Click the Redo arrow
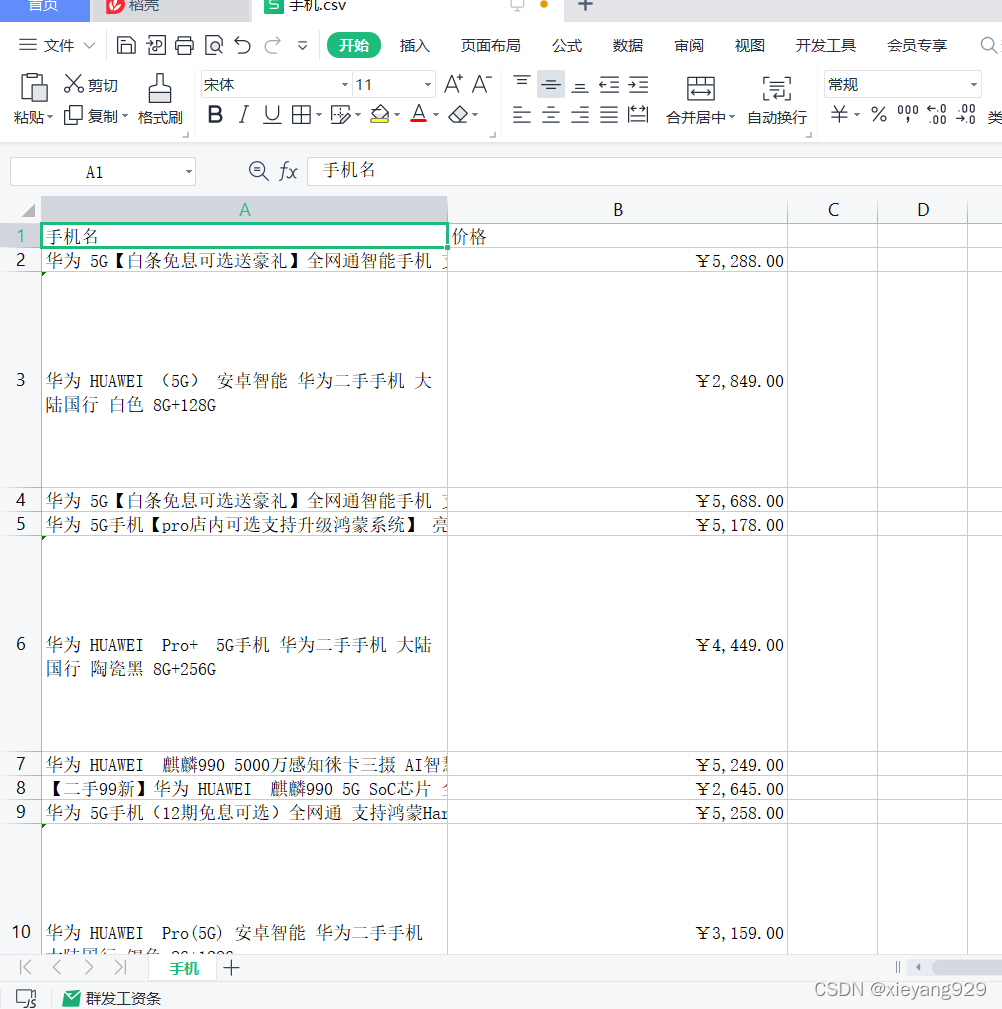Screen dimensions: 1002x1009 coord(272,45)
